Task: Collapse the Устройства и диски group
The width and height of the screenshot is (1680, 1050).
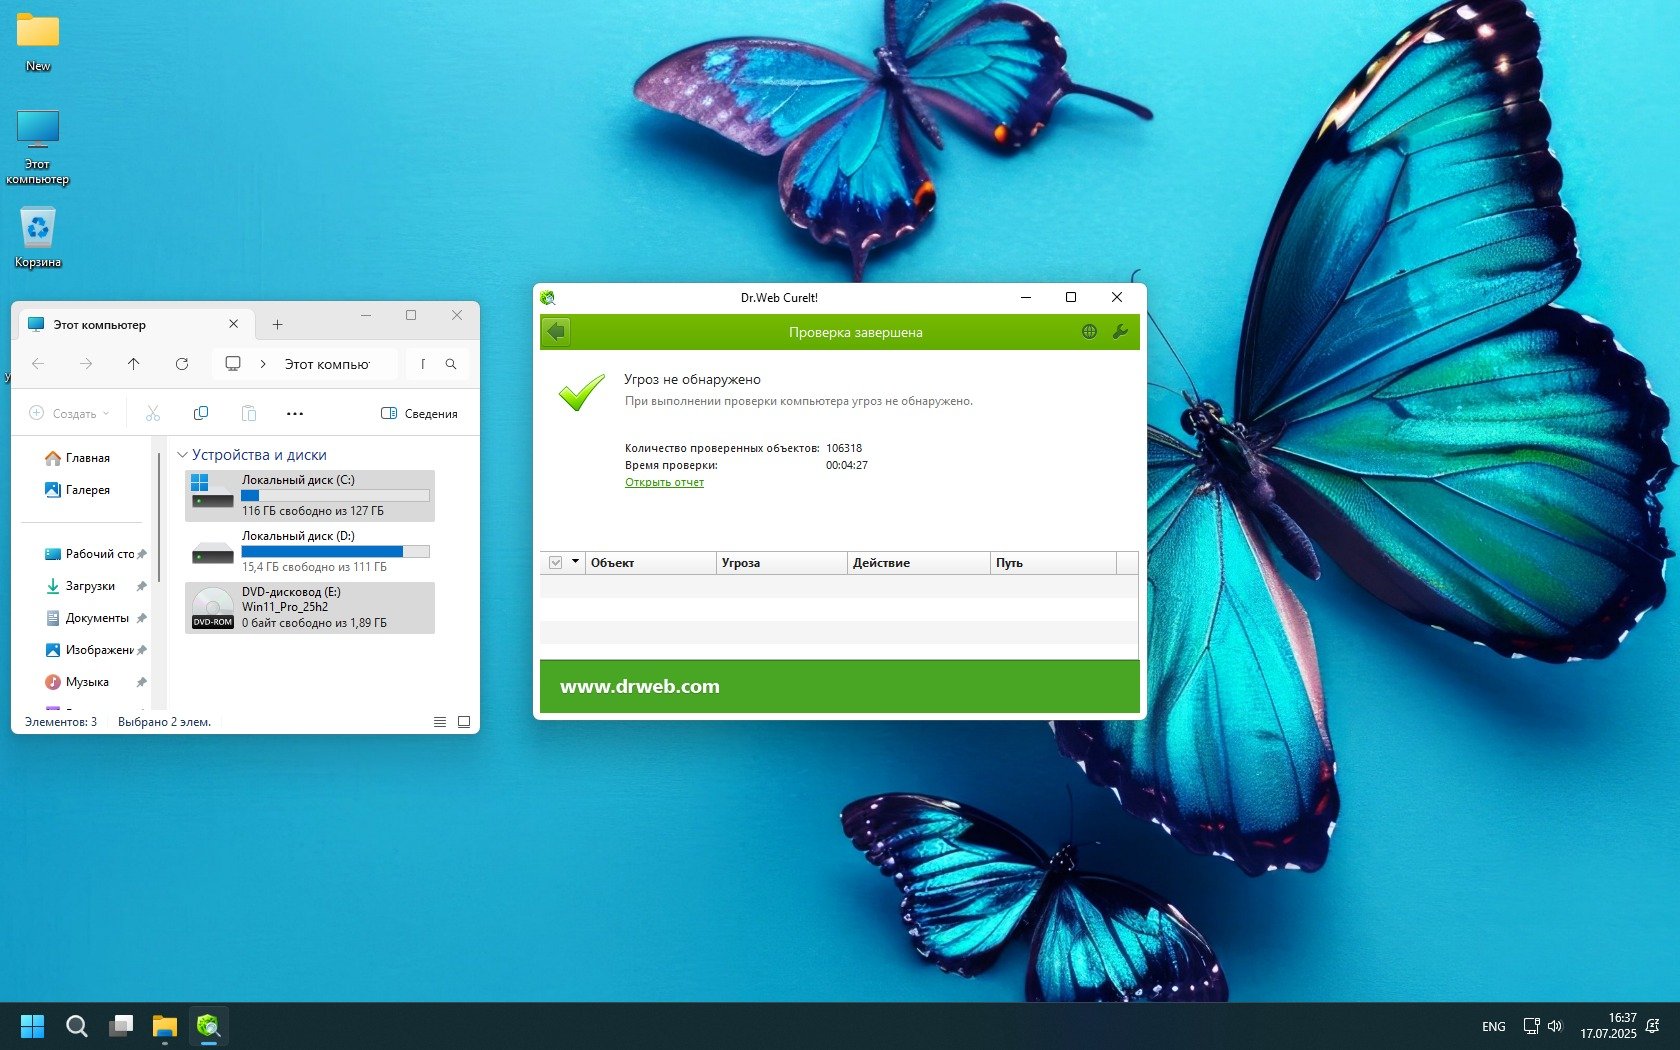Action: 182,455
